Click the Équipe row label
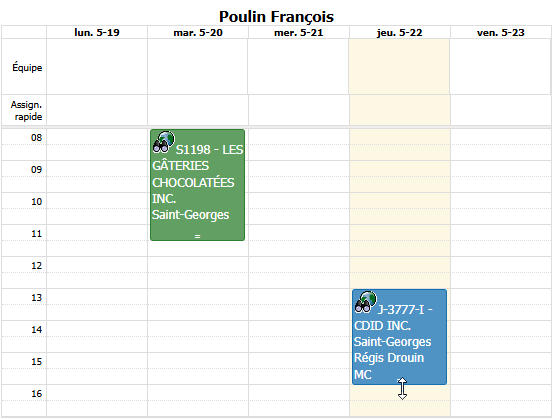554x420 pixels. pyautogui.click(x=27, y=67)
